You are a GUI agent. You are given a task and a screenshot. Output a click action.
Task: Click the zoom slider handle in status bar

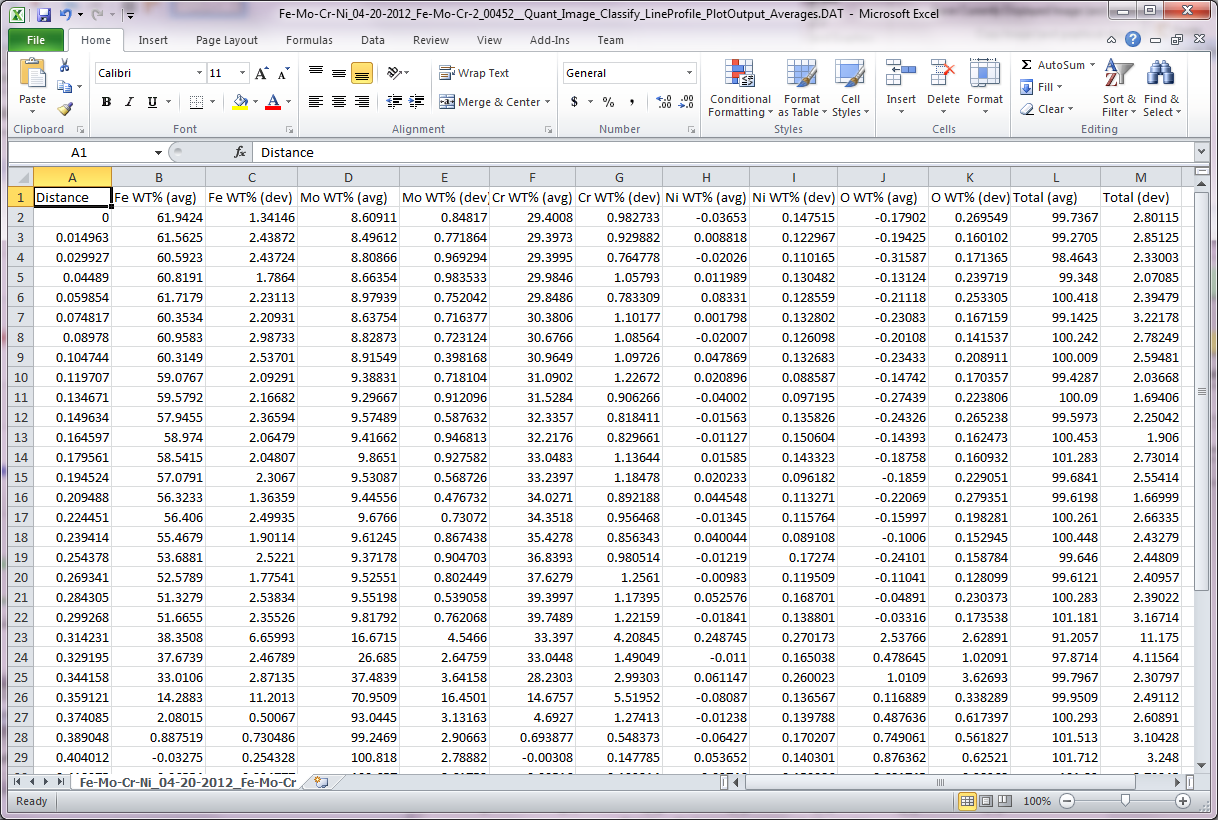click(1126, 801)
